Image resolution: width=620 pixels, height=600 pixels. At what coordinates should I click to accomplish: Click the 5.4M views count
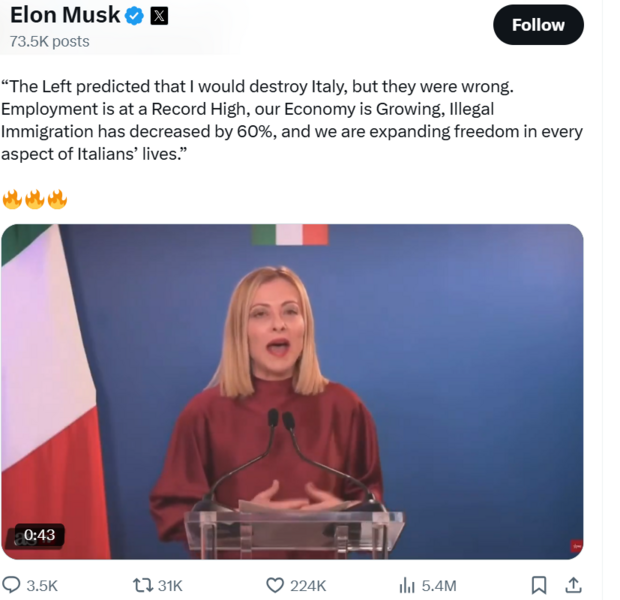(439, 586)
